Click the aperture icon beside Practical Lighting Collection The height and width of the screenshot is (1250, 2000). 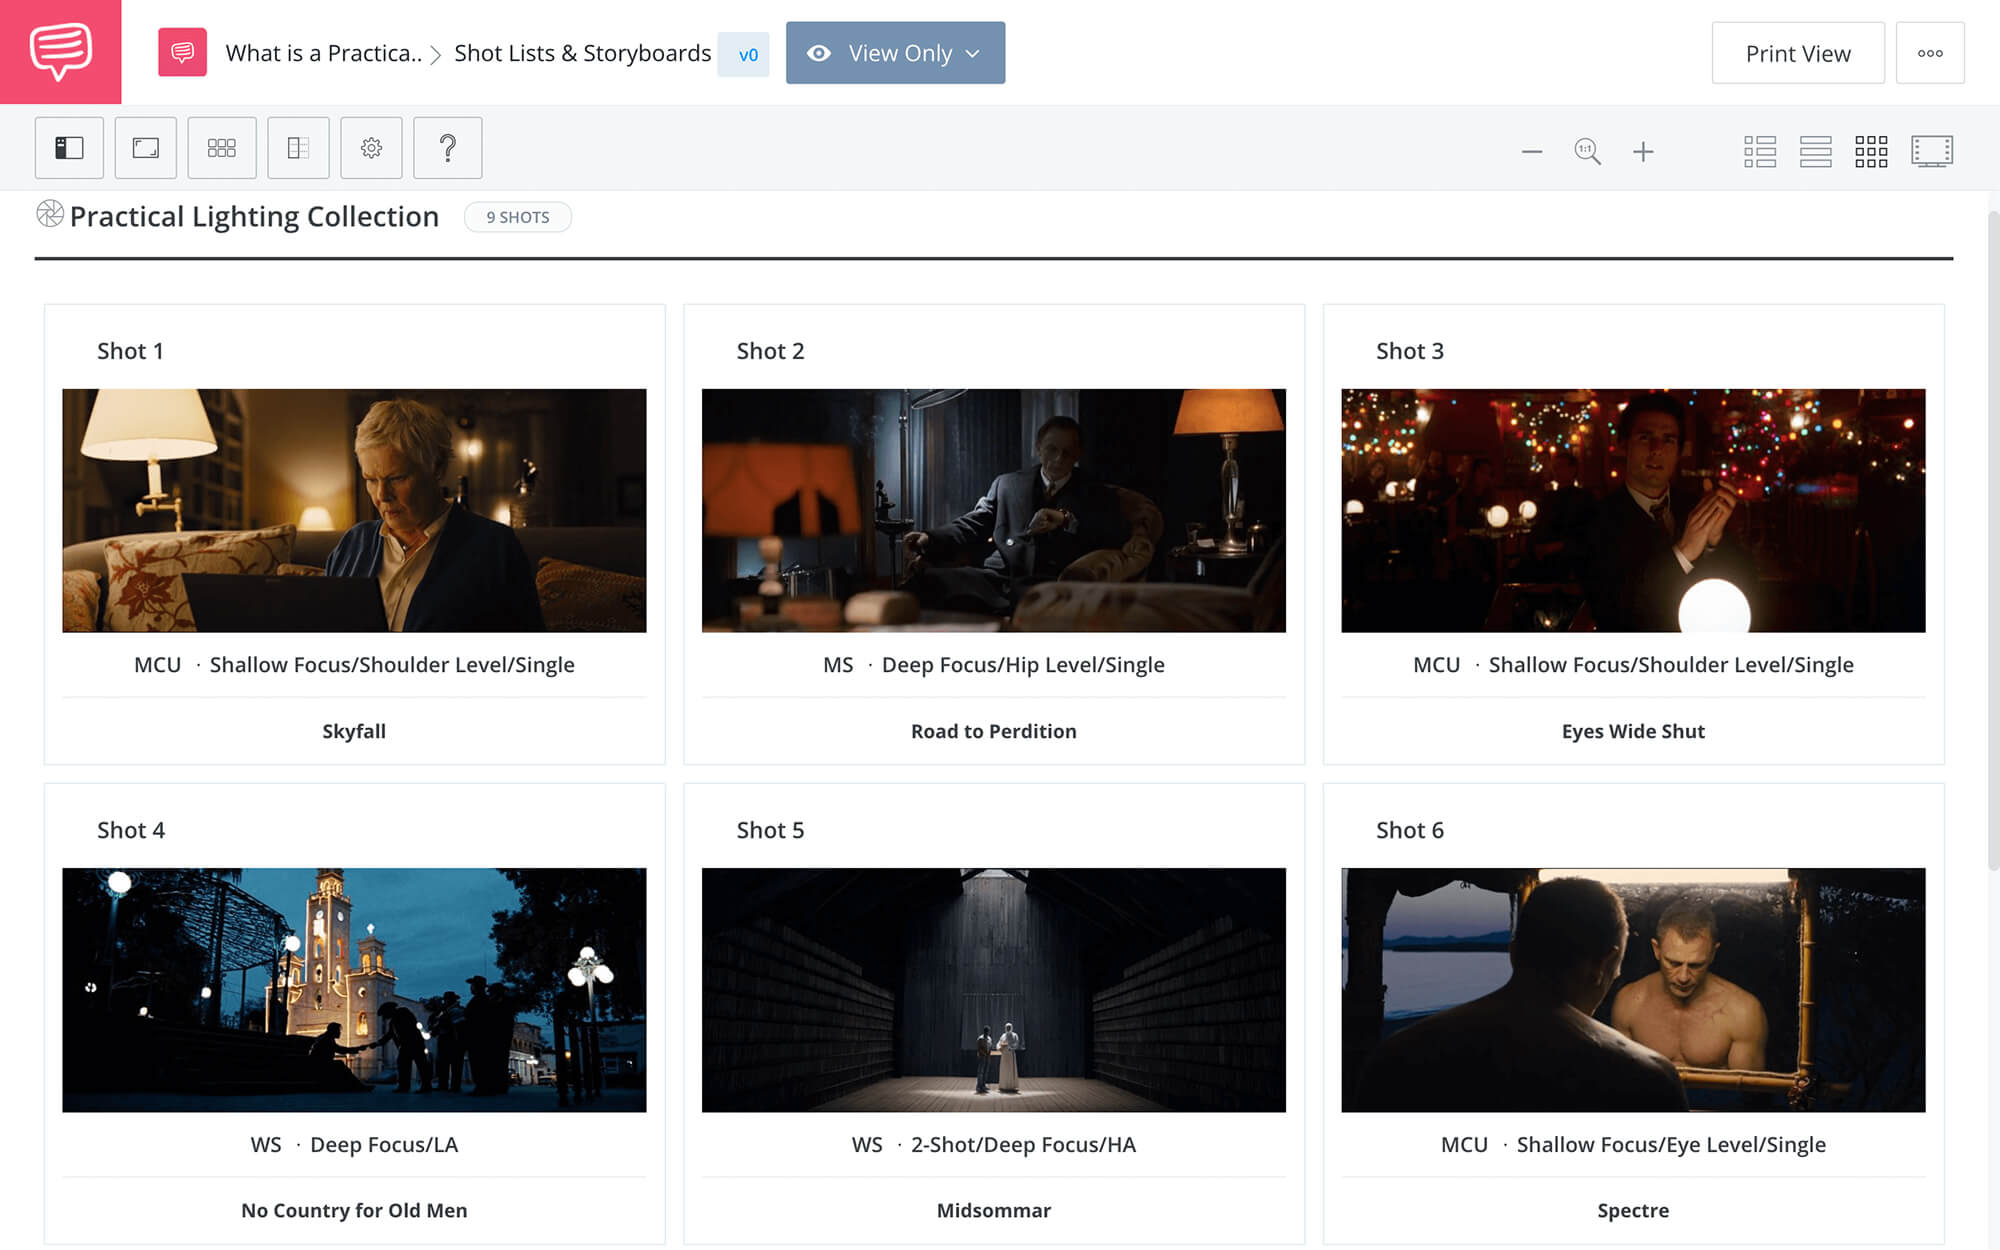(x=50, y=214)
